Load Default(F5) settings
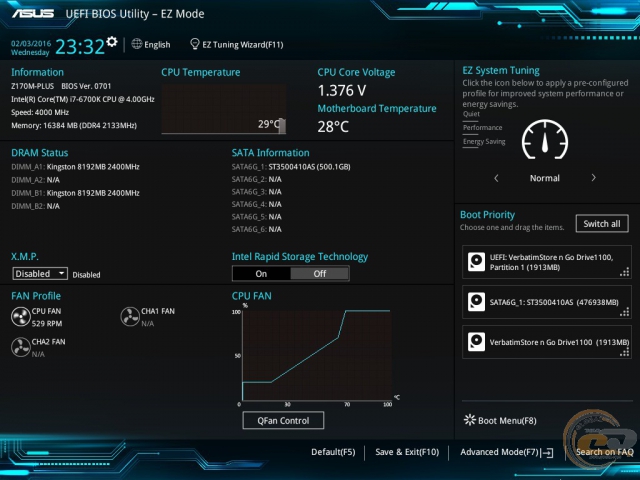The image size is (640, 480). point(333,452)
